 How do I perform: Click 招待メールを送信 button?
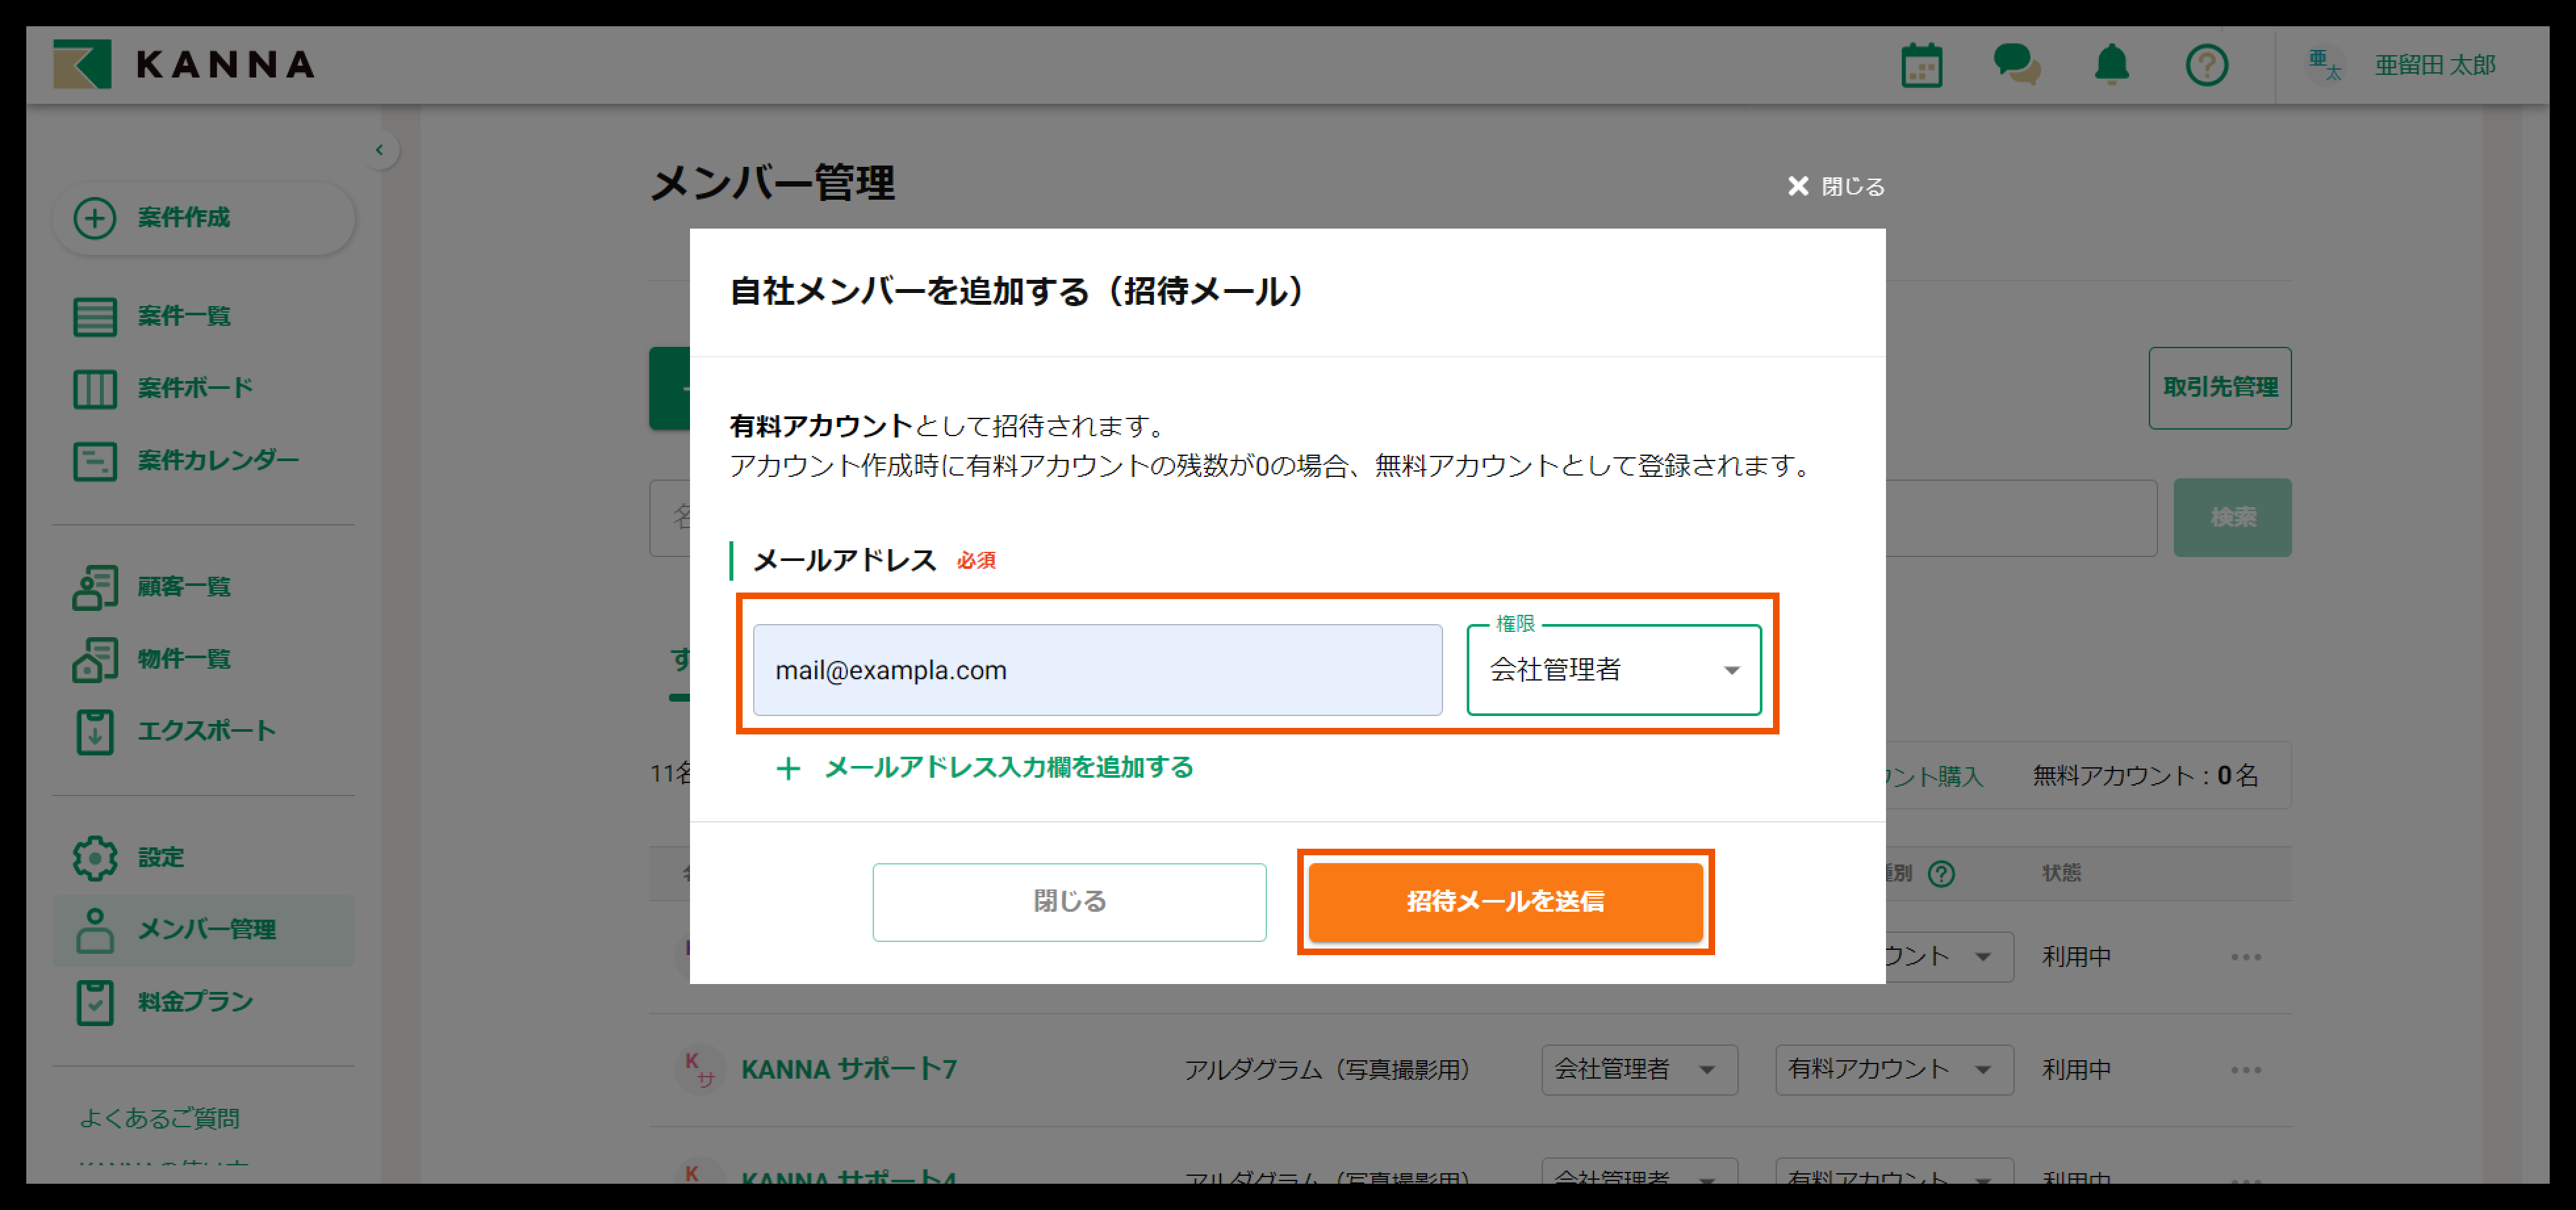[x=1505, y=901]
